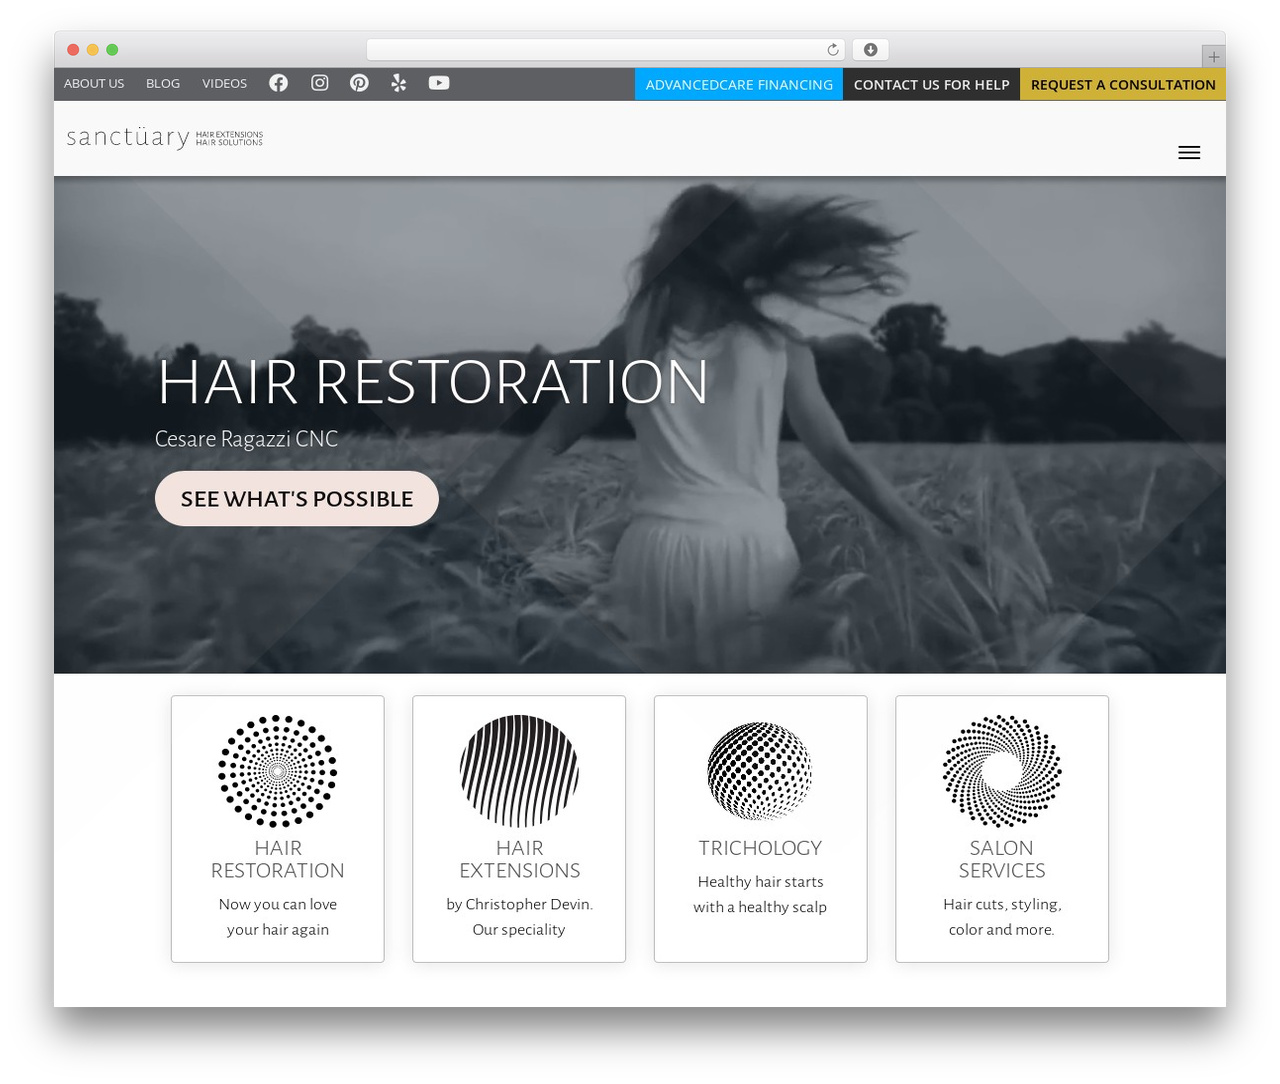Image resolution: width=1280 pixels, height=1084 pixels.
Task: Open the YouTube social icon
Action: pyautogui.click(x=439, y=83)
